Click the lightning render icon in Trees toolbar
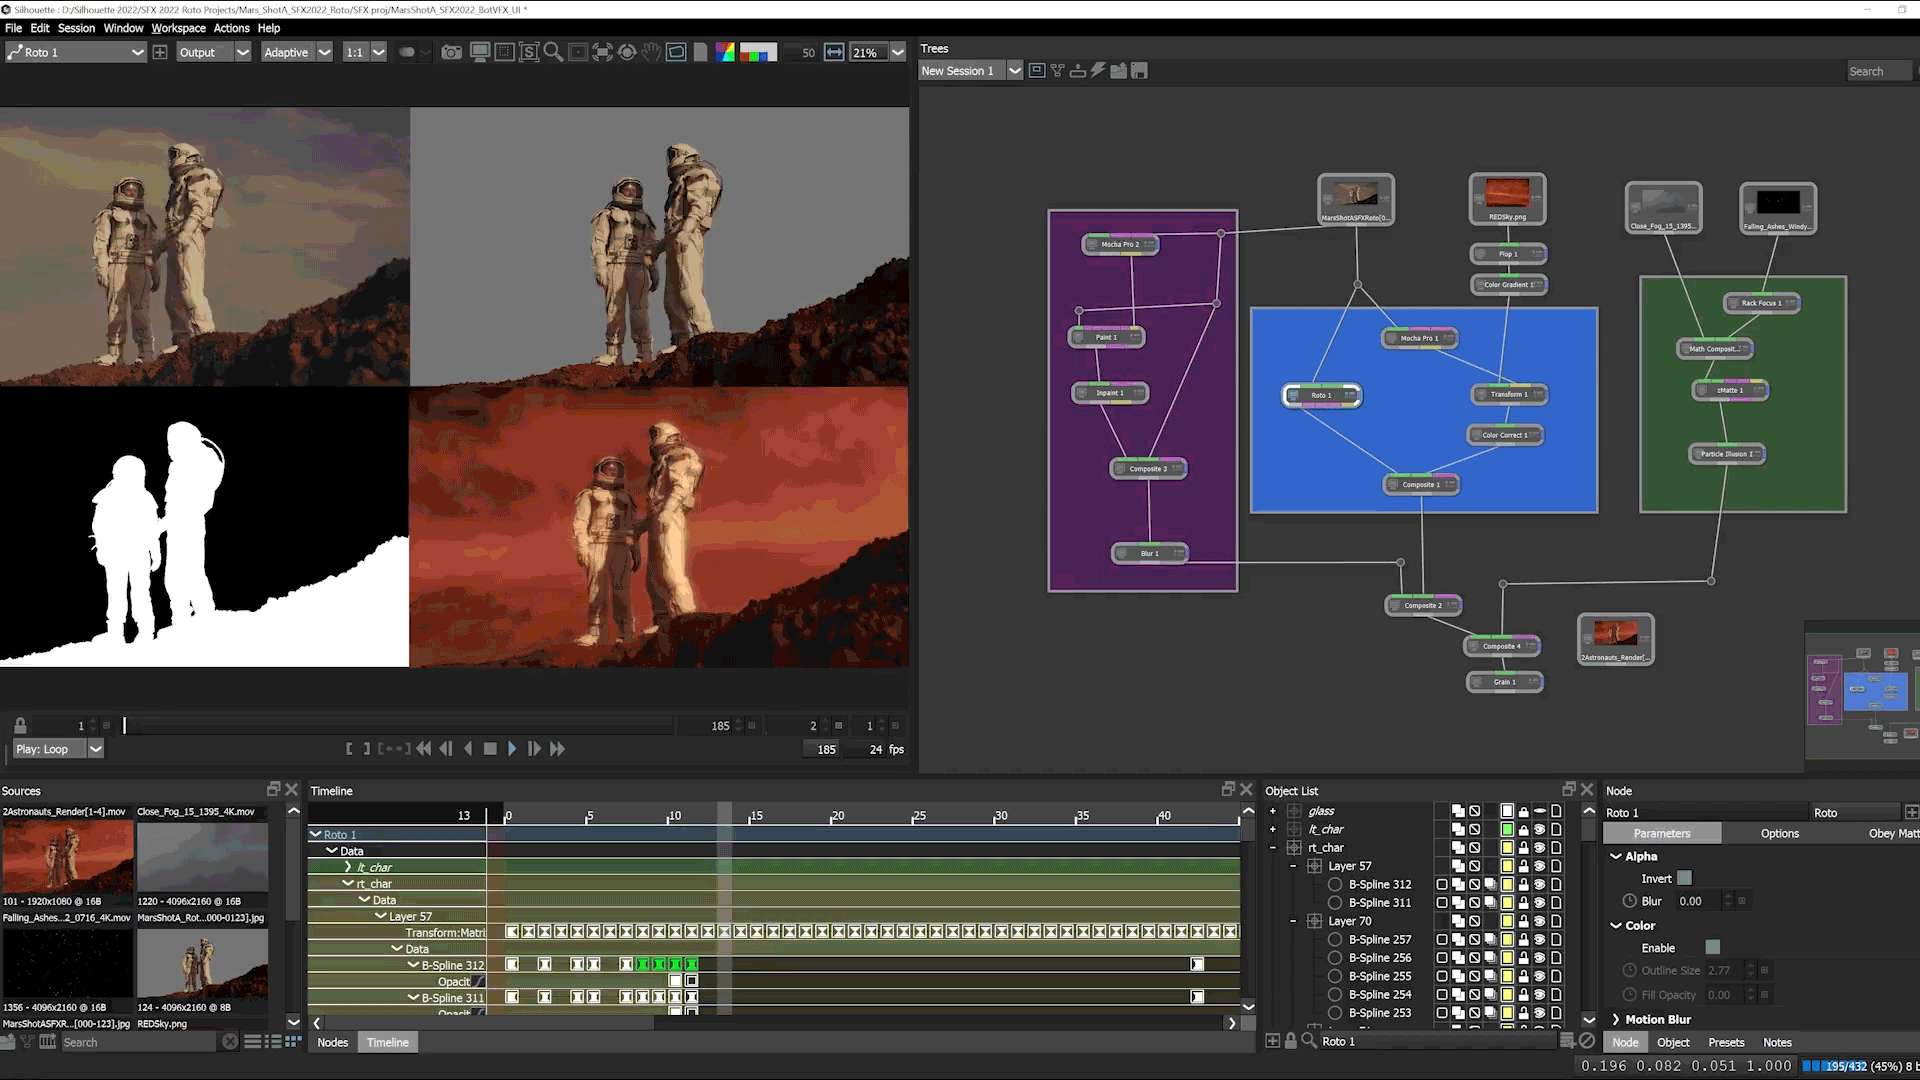The width and height of the screenshot is (1920, 1080). 1098,70
